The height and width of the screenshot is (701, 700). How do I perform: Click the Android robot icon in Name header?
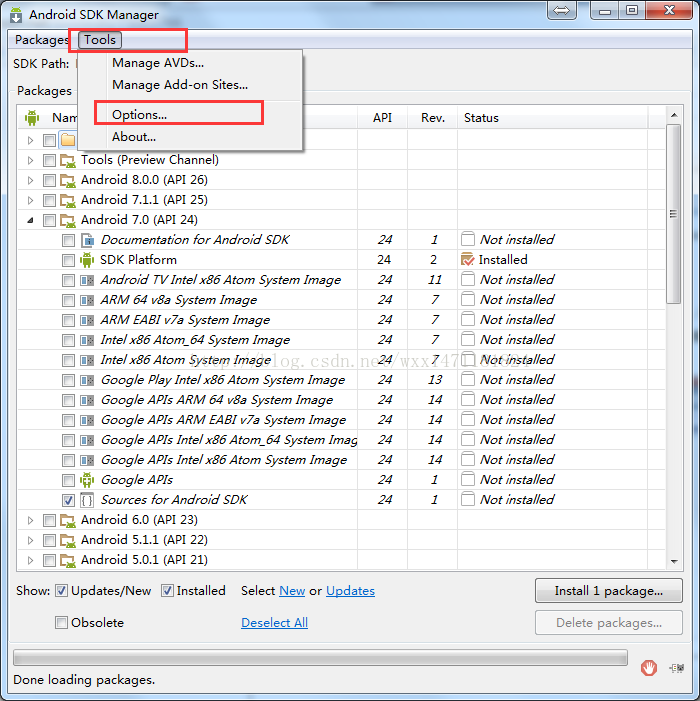32,118
